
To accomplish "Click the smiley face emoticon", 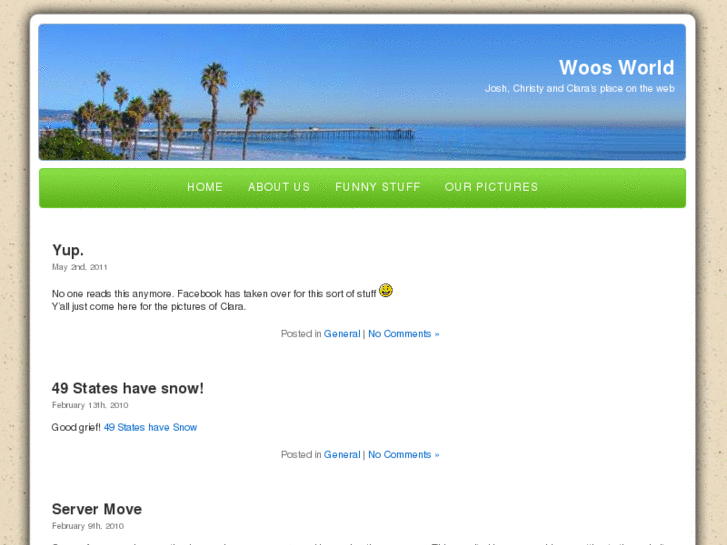I will pos(386,290).
